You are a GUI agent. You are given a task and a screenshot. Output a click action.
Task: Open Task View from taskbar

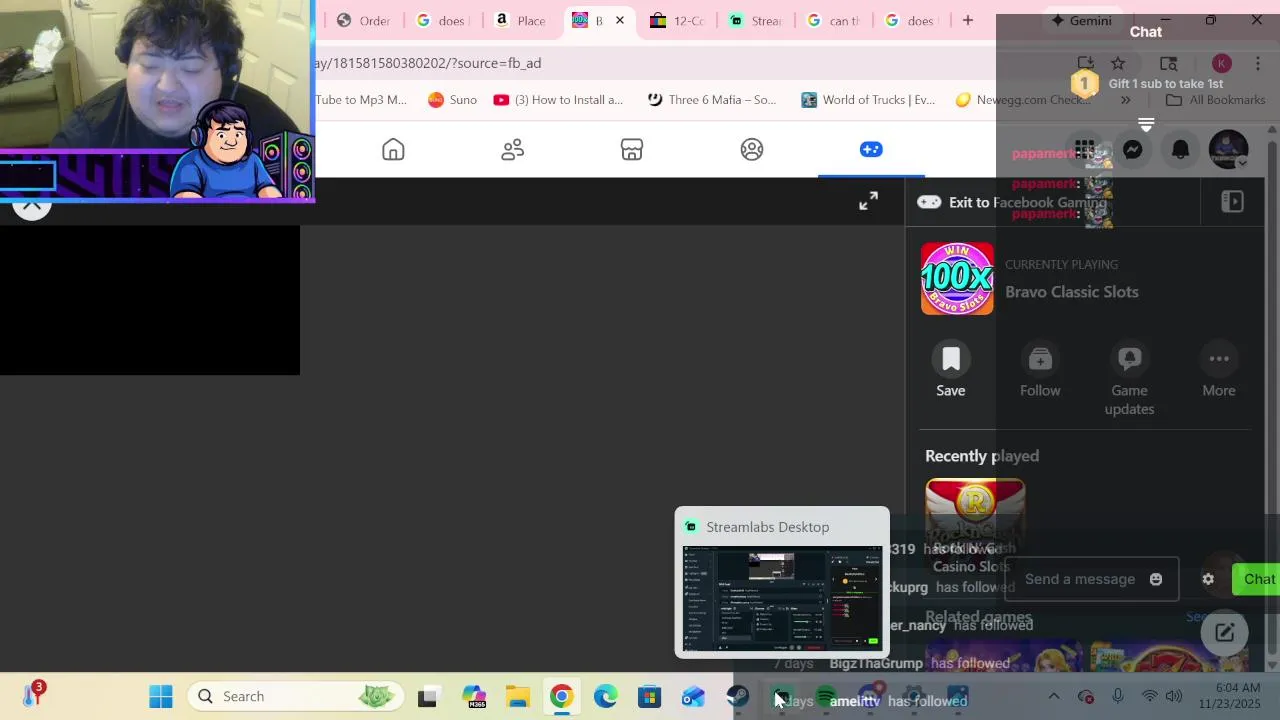coord(427,697)
